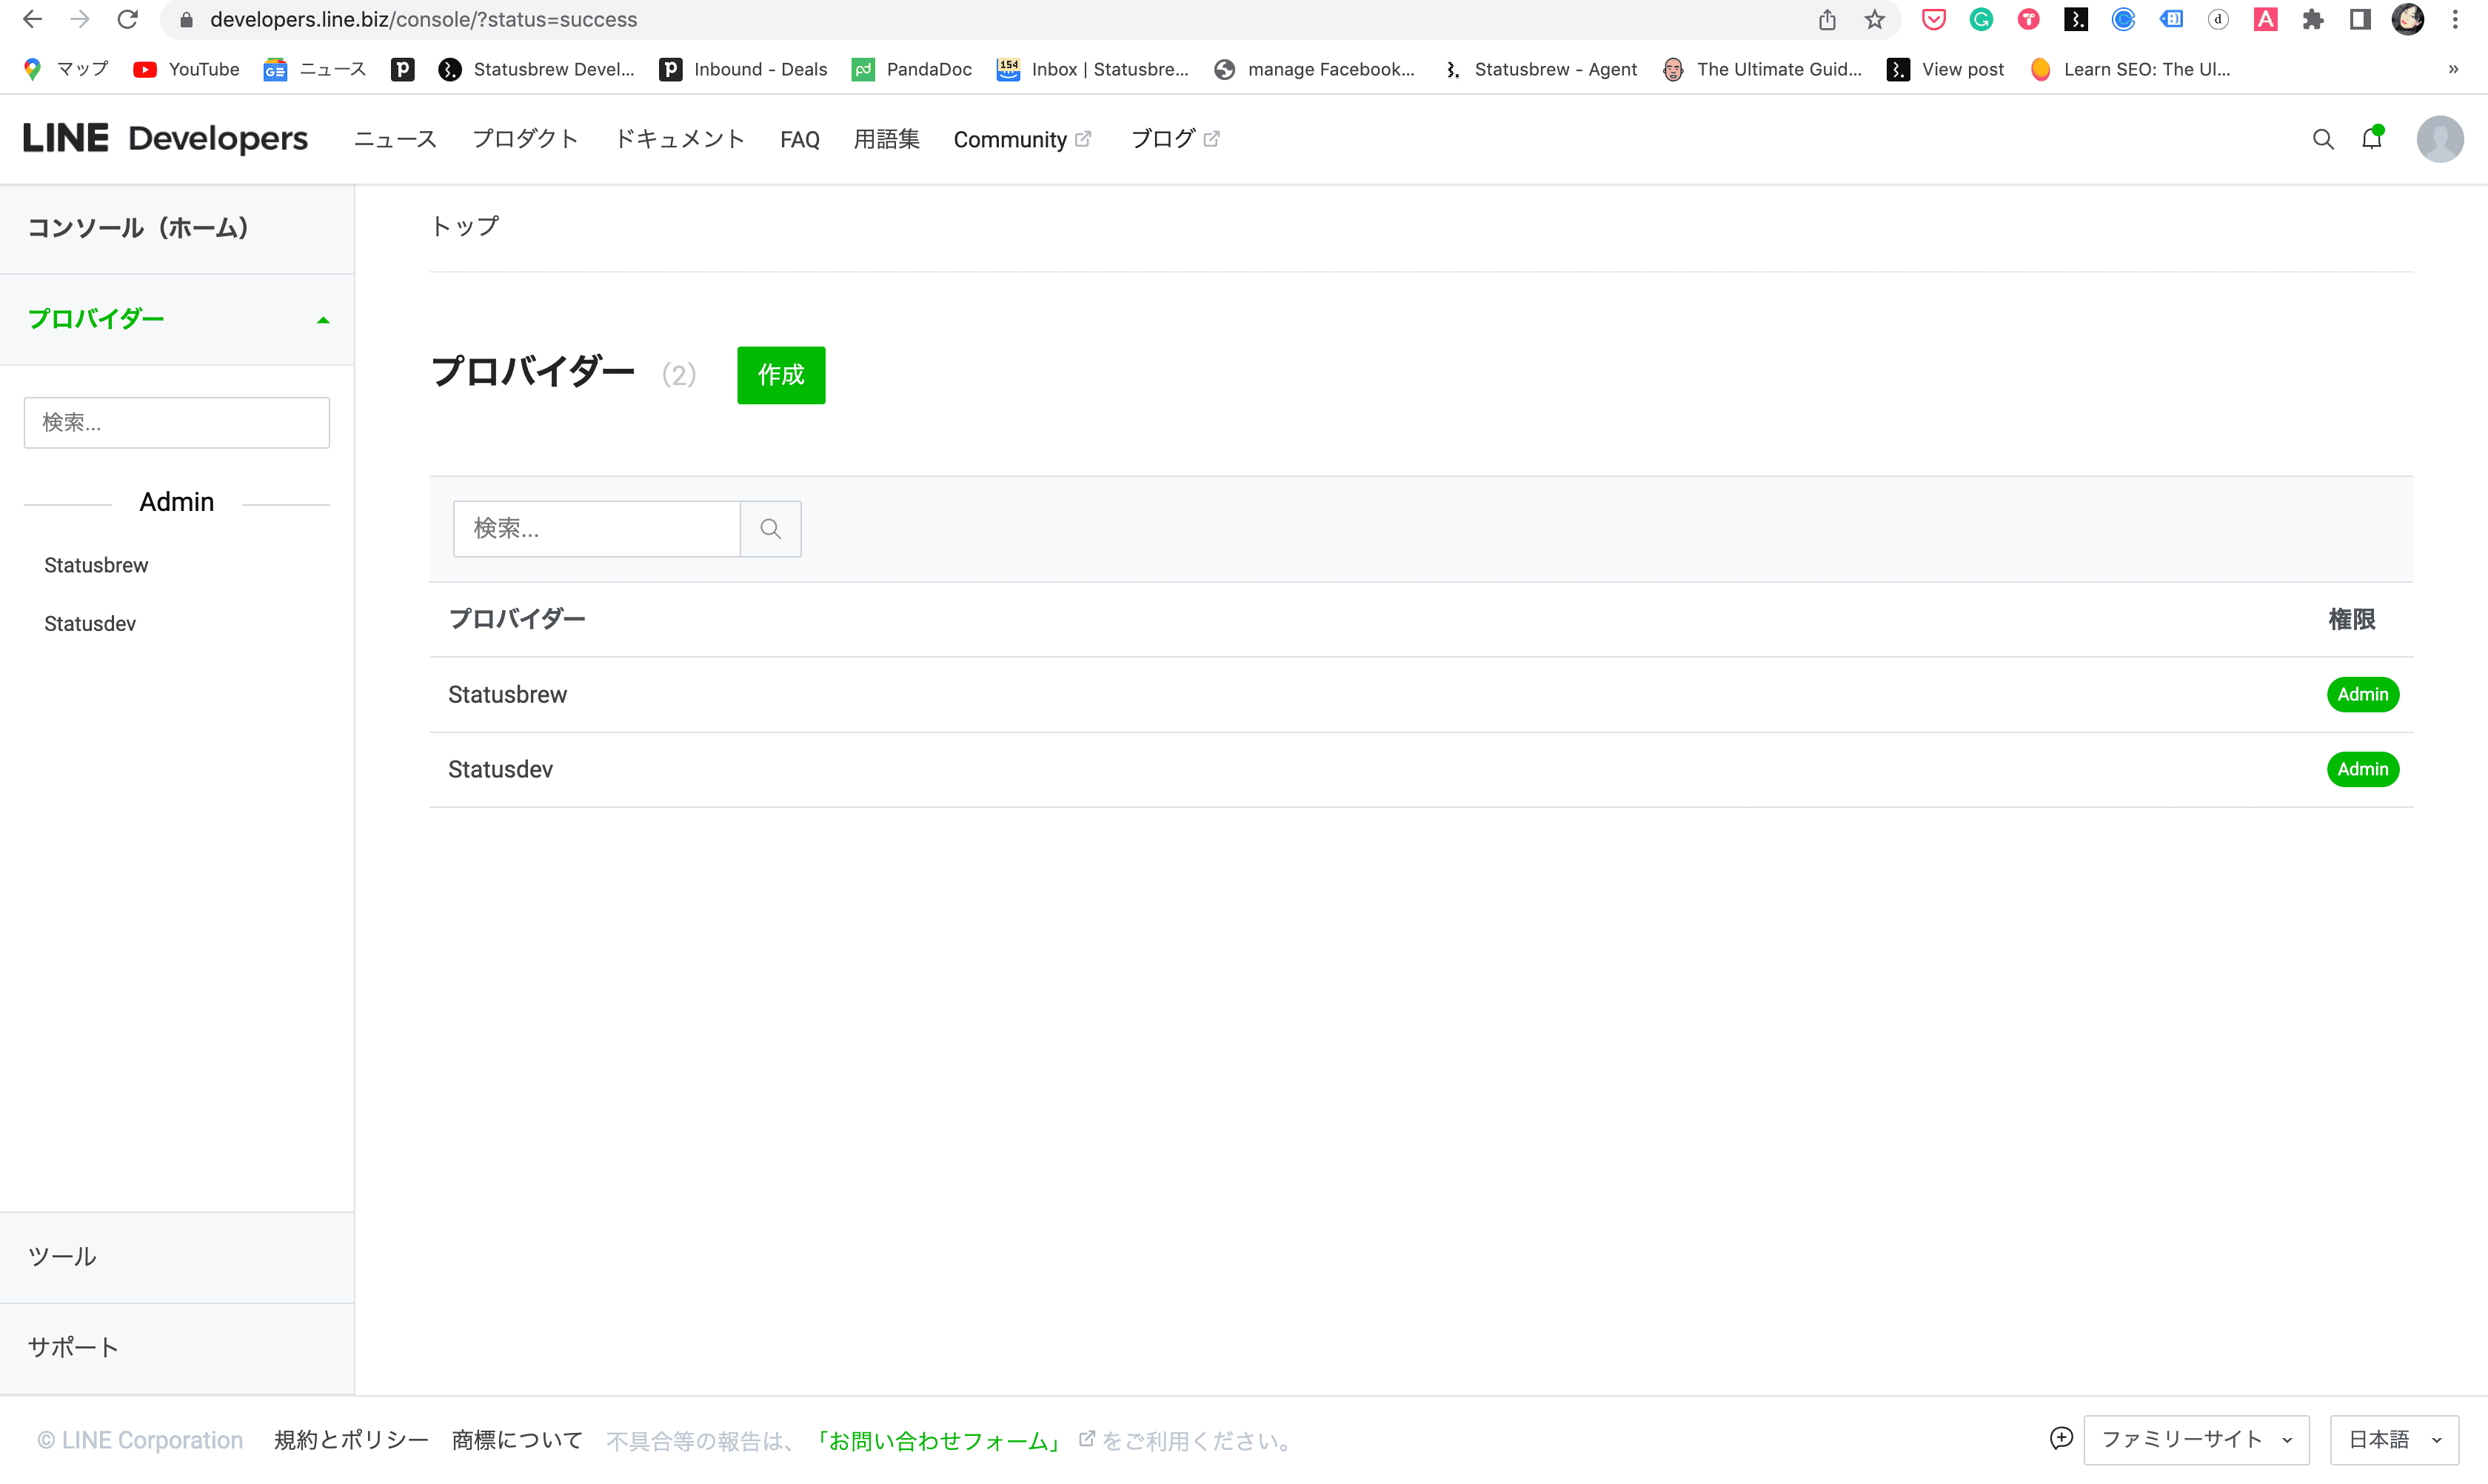Open the マップ bookmark
The width and height of the screenshot is (2488, 1484).
click(66, 69)
